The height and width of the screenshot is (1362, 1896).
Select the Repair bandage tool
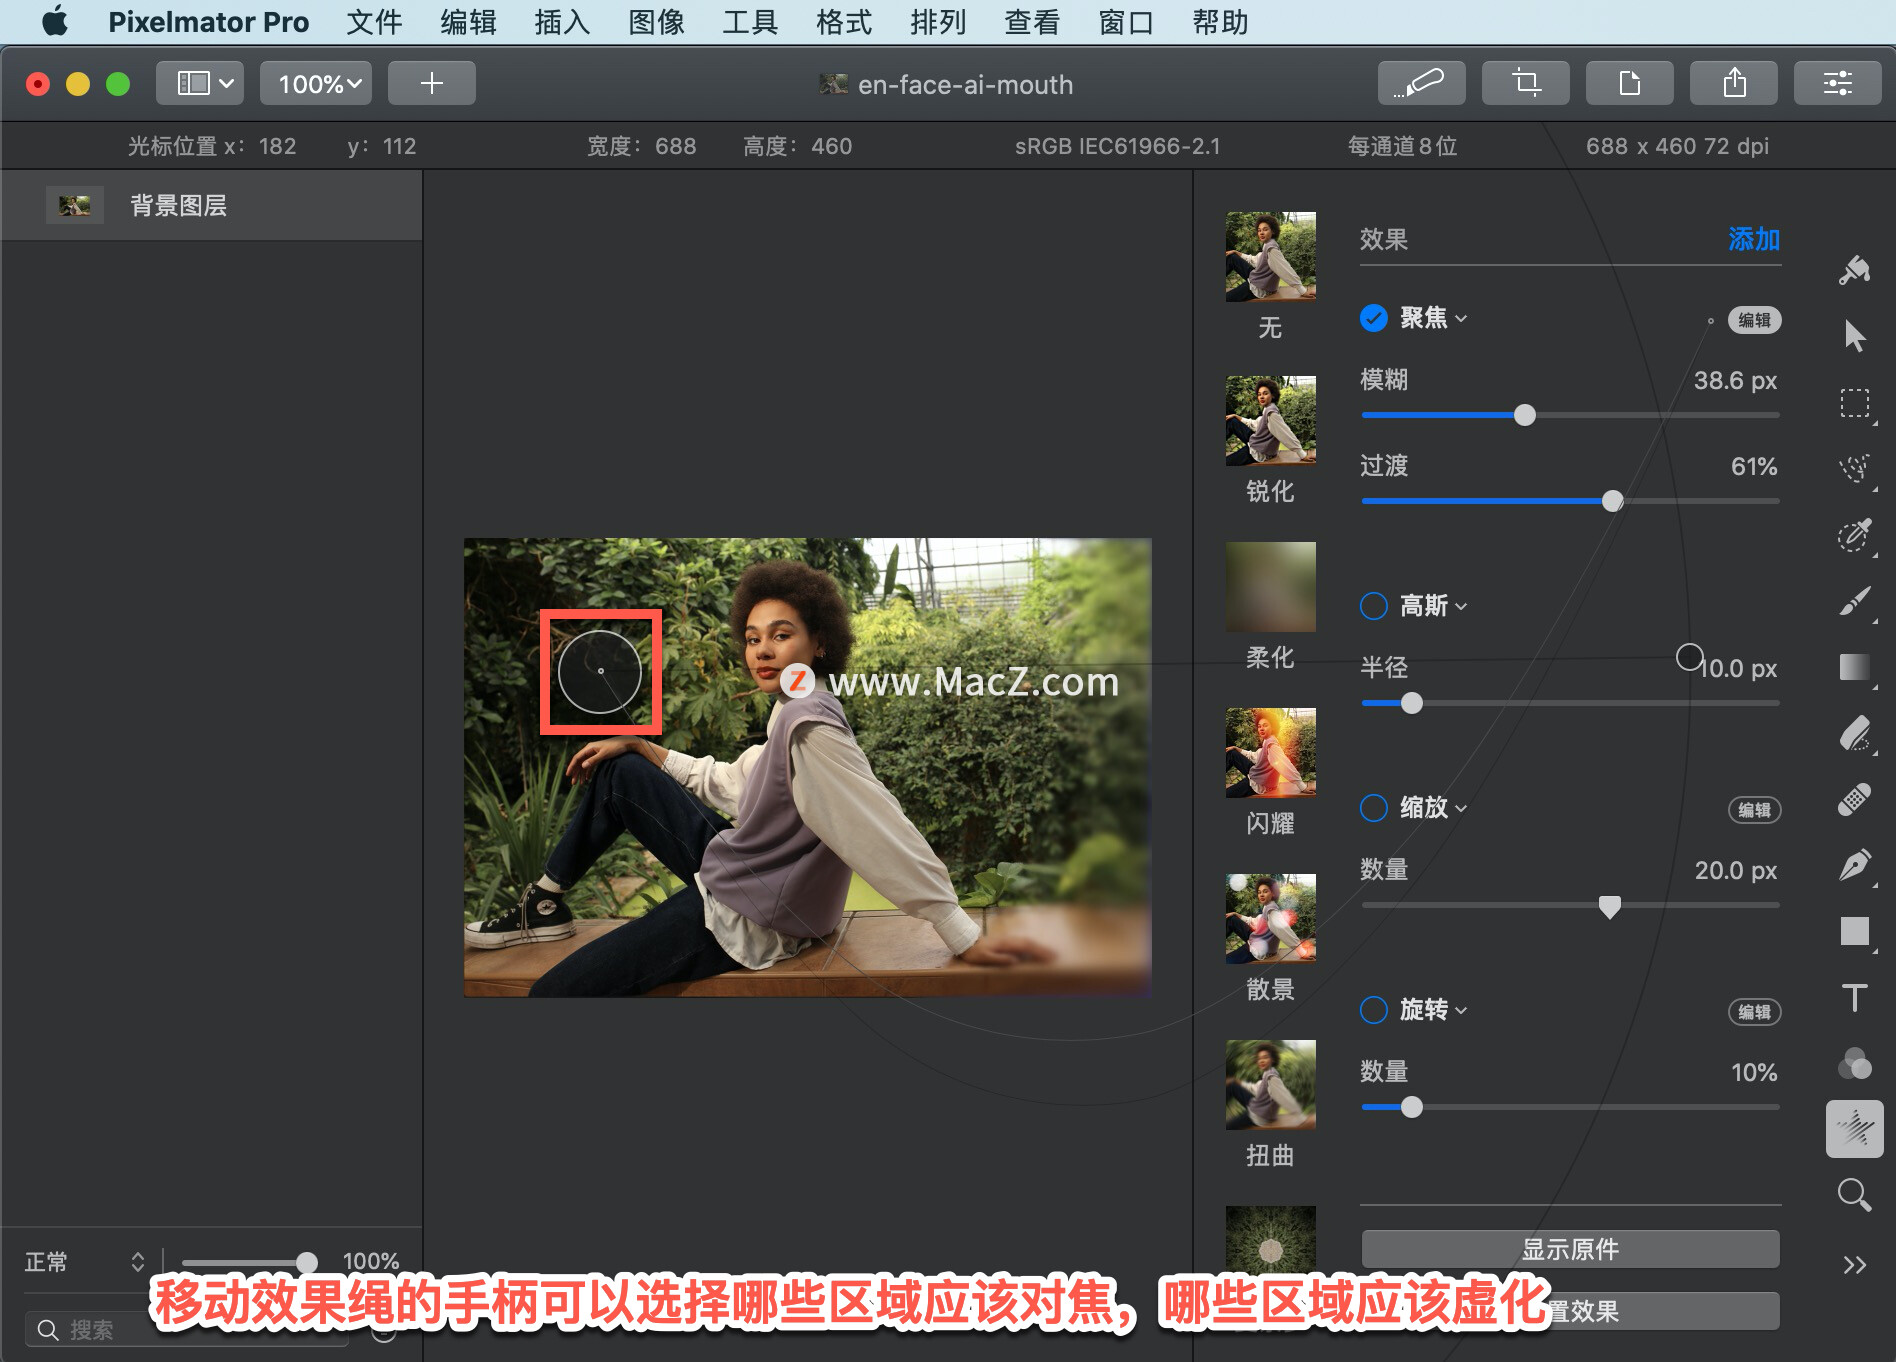tap(1855, 799)
